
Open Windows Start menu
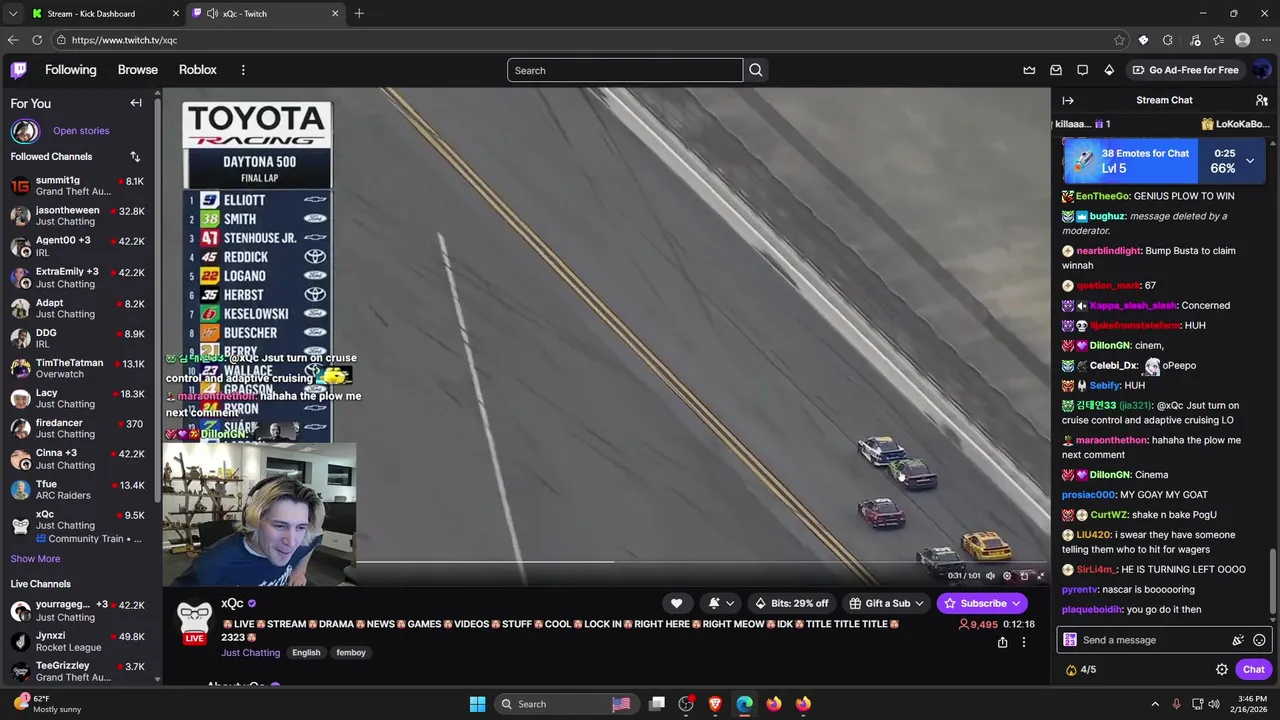pos(477,704)
